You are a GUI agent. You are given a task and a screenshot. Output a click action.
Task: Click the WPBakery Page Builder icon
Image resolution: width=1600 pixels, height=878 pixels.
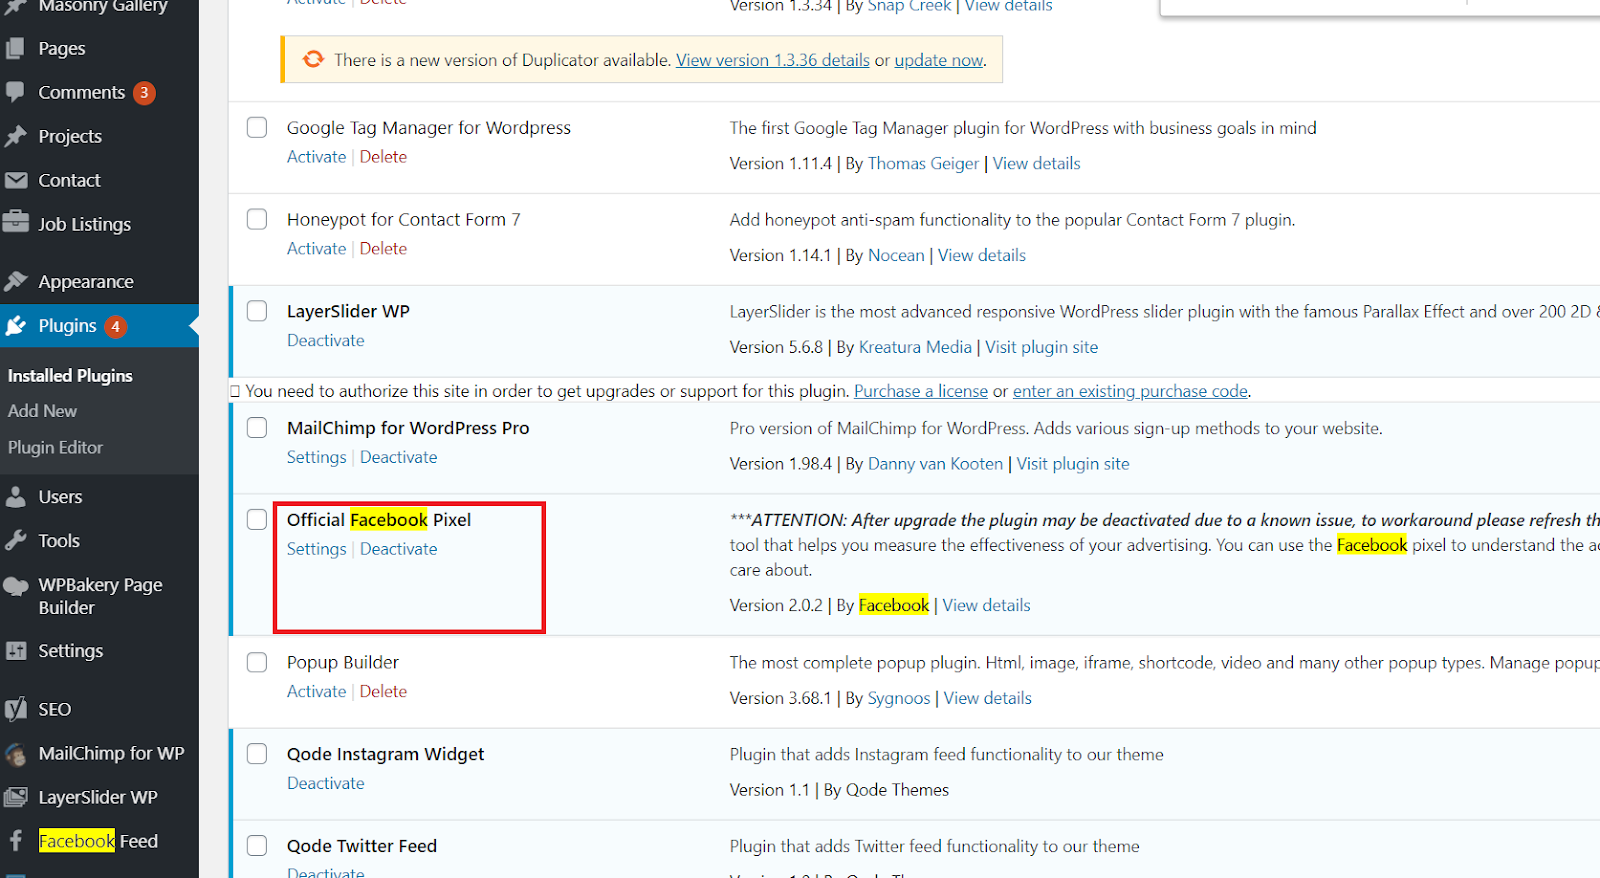click(x=15, y=587)
